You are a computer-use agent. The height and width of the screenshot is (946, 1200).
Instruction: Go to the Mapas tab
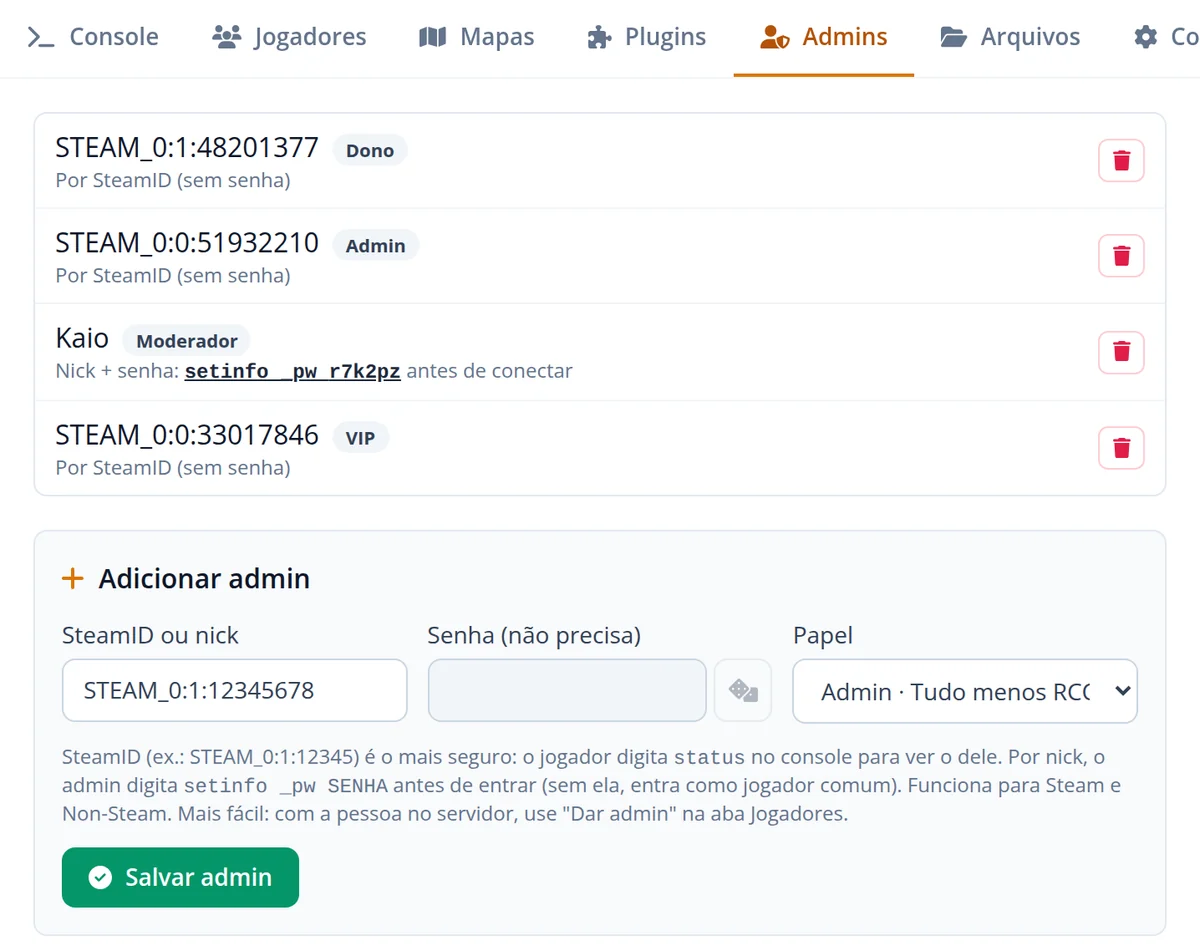[x=476, y=37]
